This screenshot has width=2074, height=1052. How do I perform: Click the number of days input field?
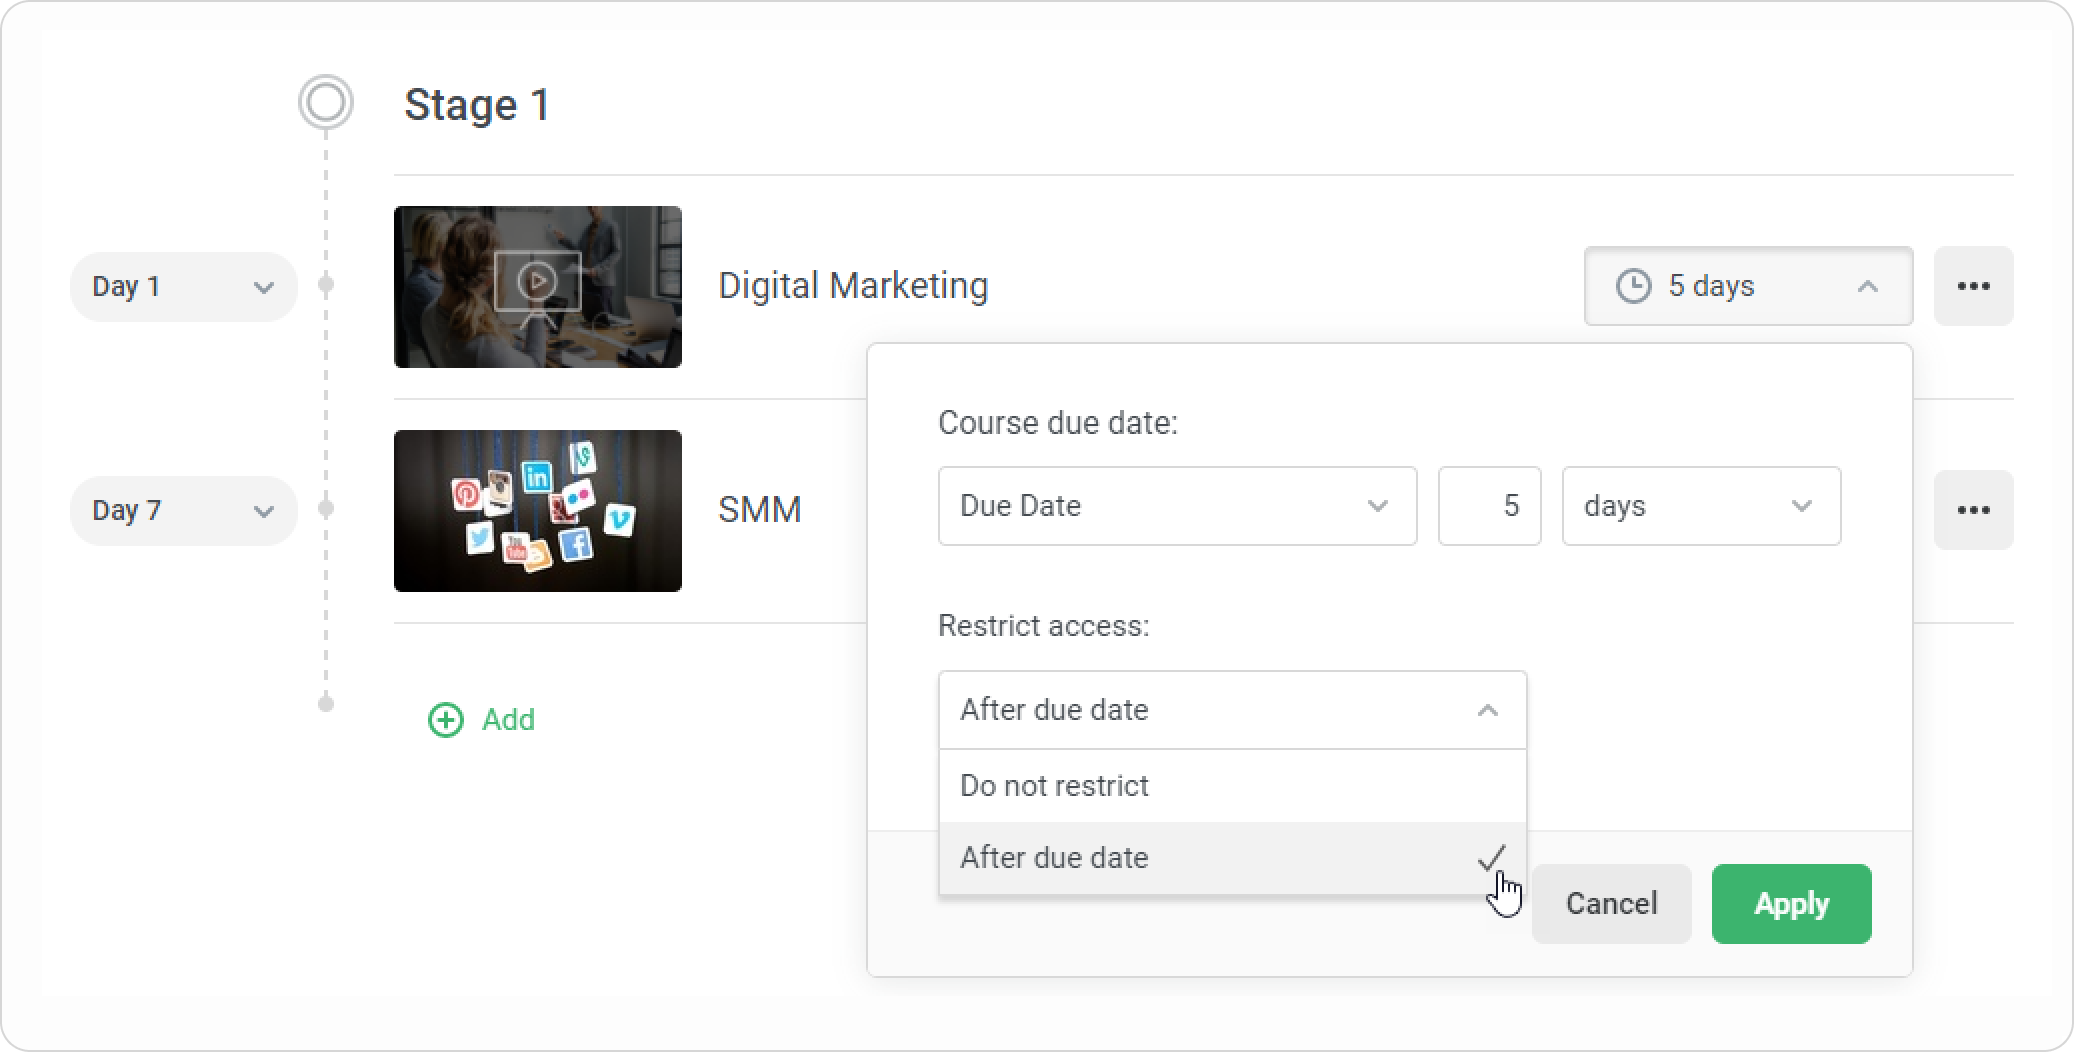click(1489, 506)
